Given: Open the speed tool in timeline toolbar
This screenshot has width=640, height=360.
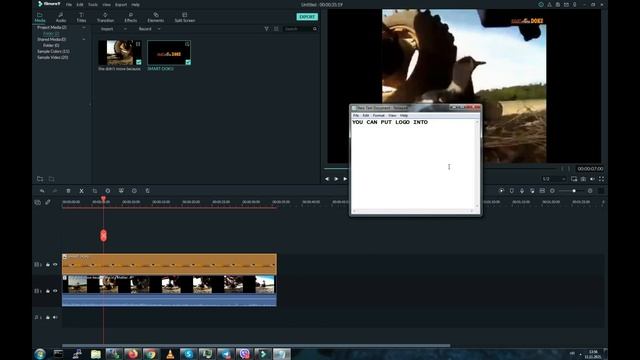Looking at the screenshot, I should (108, 191).
